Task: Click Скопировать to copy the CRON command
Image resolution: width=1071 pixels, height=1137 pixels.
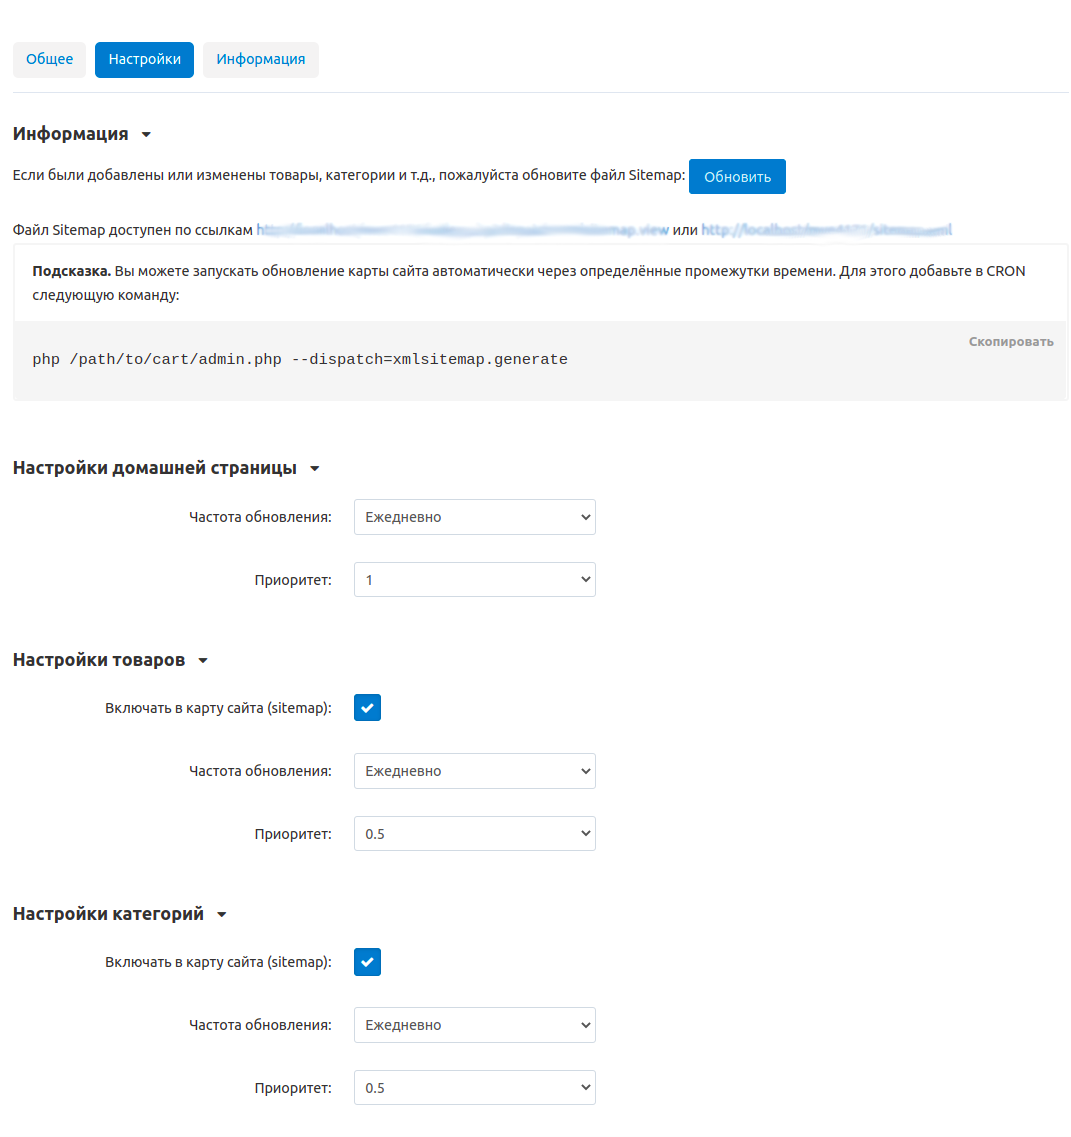Action: (1011, 342)
